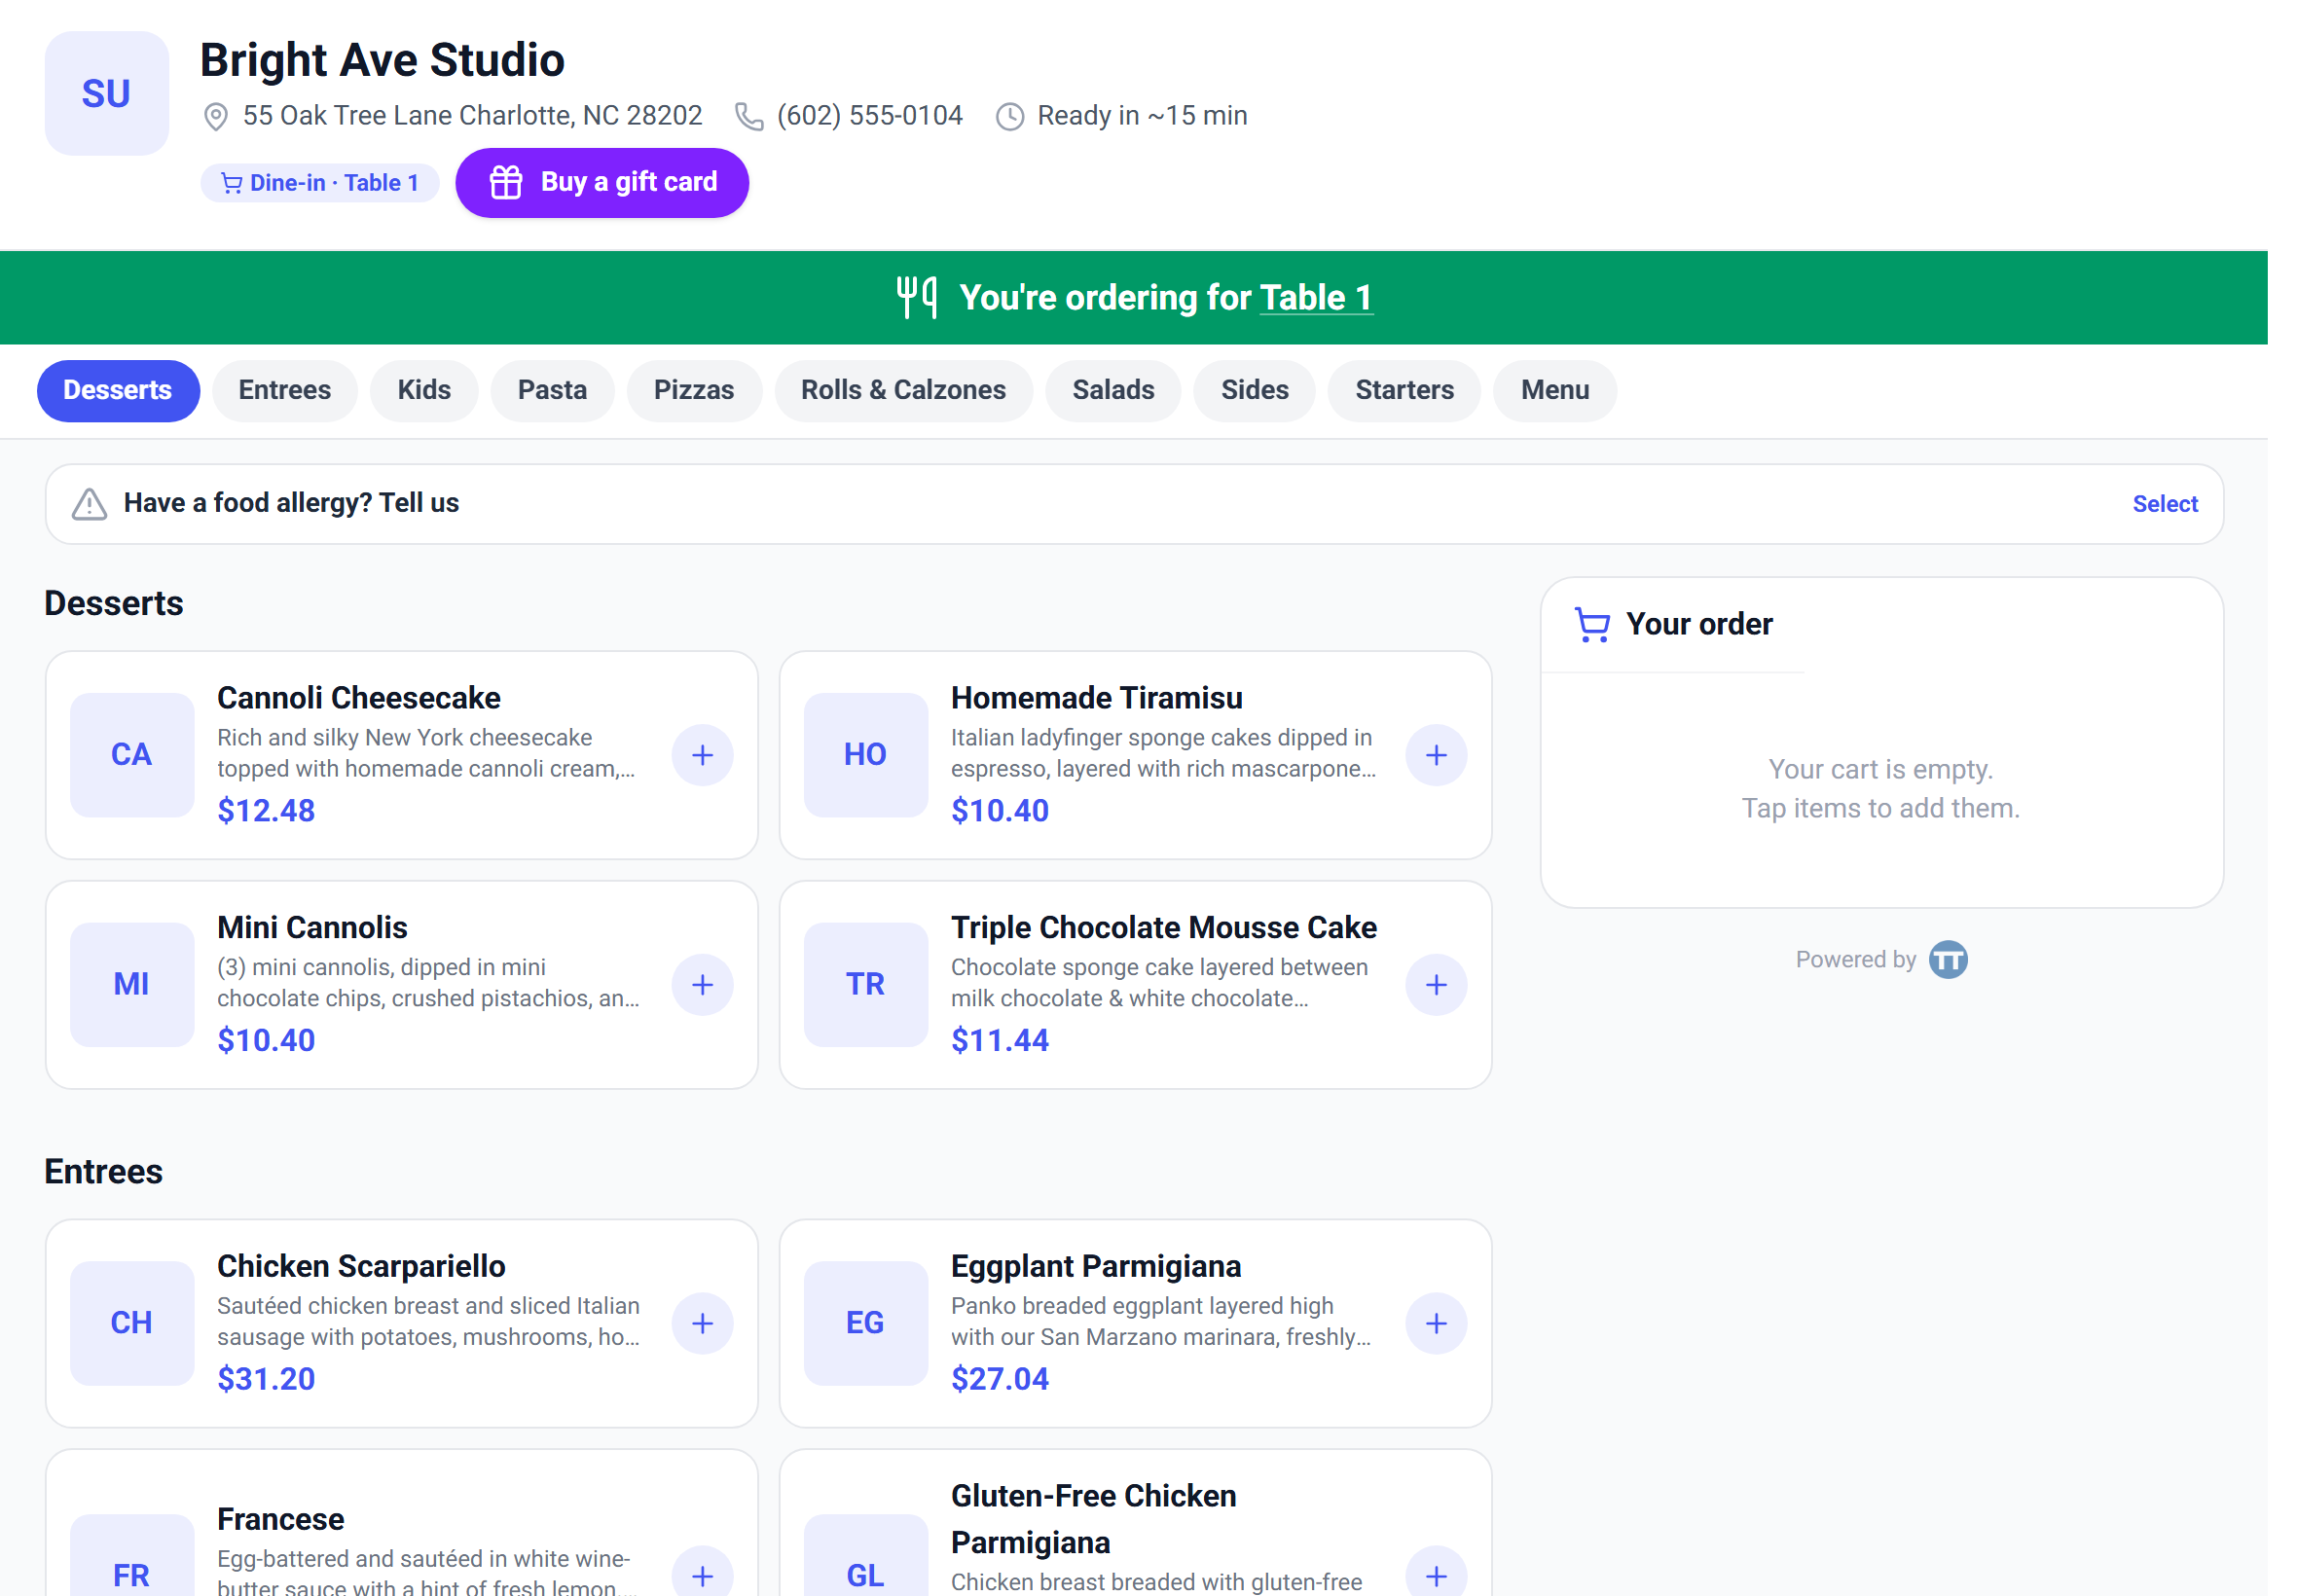The height and width of the screenshot is (1596, 2297).
Task: Click the Bright Ave Studio heading
Action: click(382, 60)
